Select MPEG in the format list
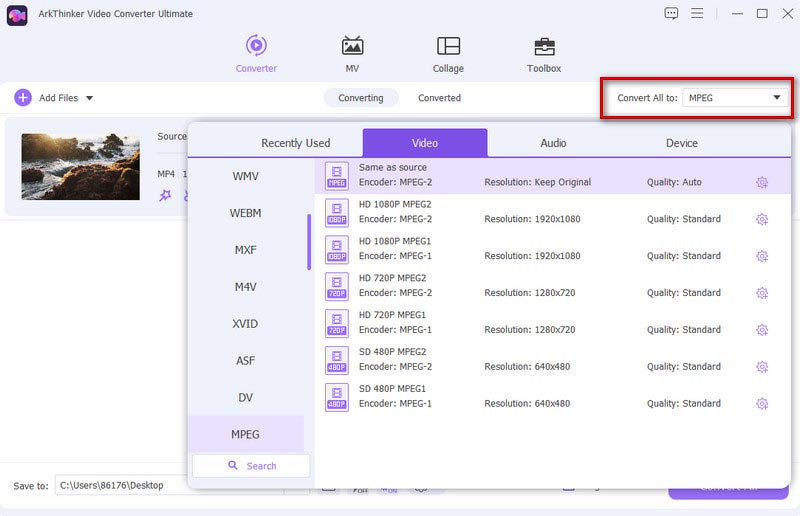Screen dimensions: 800x516 pos(245,434)
